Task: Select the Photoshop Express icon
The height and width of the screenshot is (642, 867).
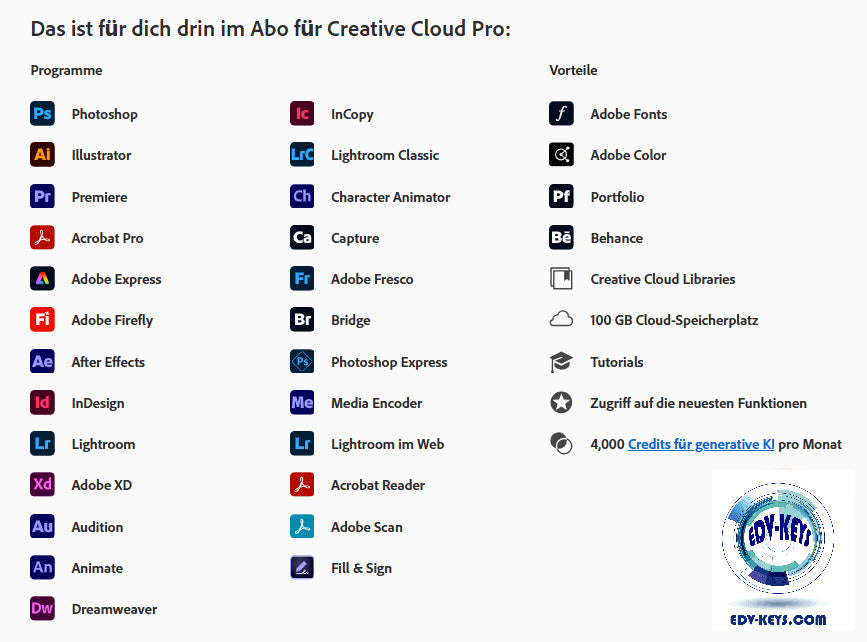Action: point(302,362)
